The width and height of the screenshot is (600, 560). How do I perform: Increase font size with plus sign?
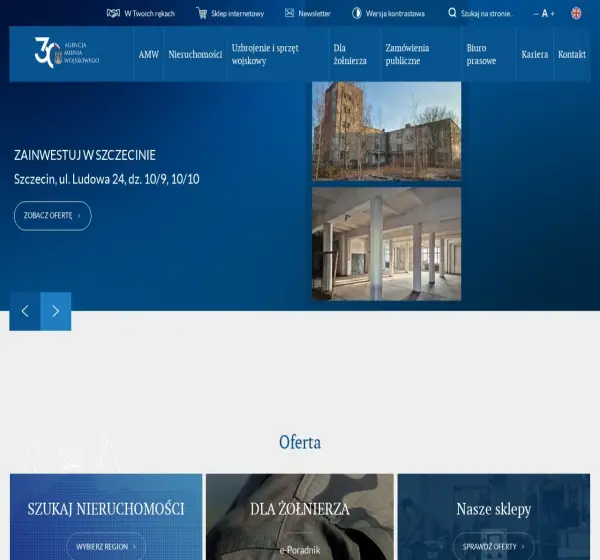pos(552,14)
